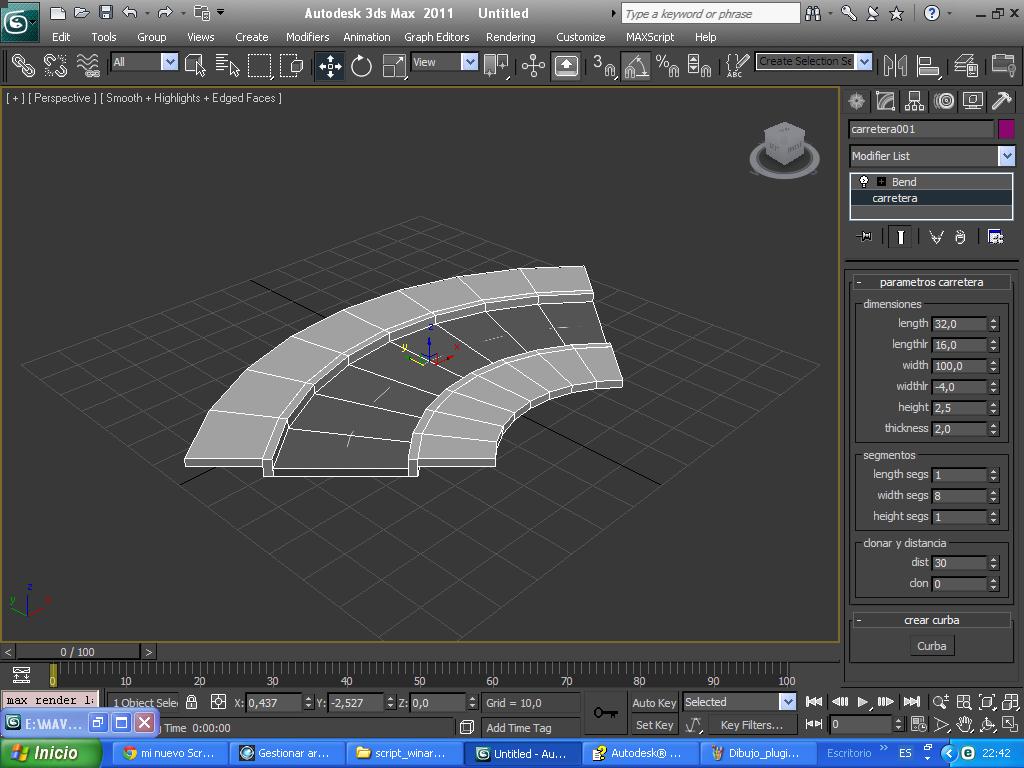Click the Key Filters button
1024x768 pixels.
751,725
